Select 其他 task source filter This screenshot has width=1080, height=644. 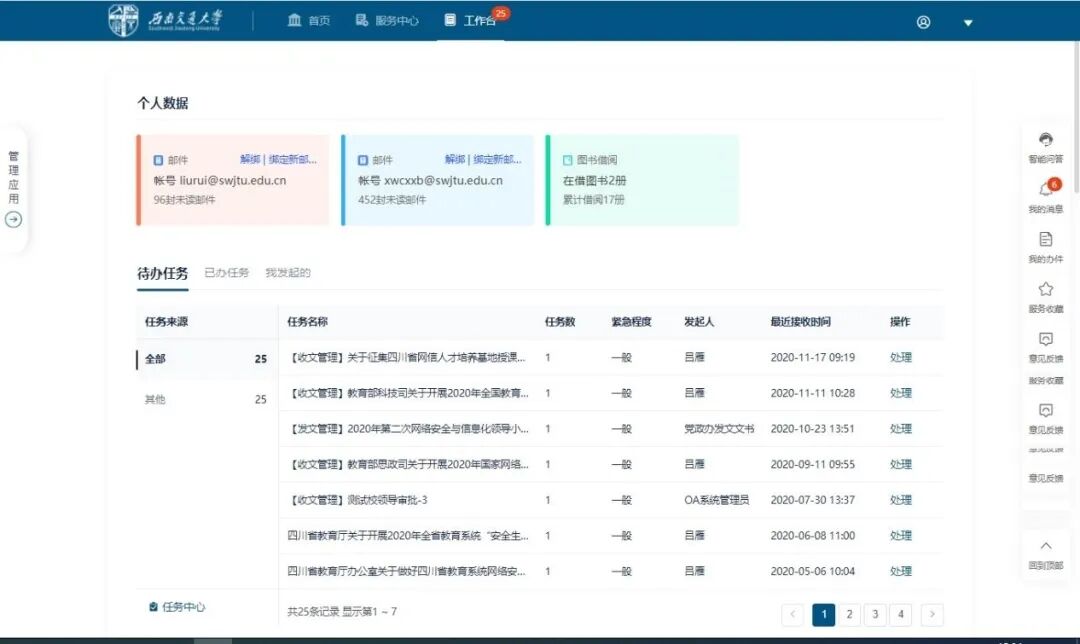tap(207, 399)
